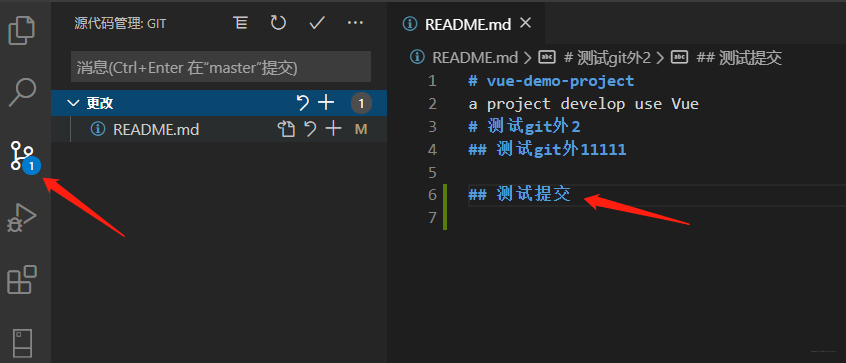Focus the commit message input field
The width and height of the screenshot is (846, 363).
tap(221, 67)
